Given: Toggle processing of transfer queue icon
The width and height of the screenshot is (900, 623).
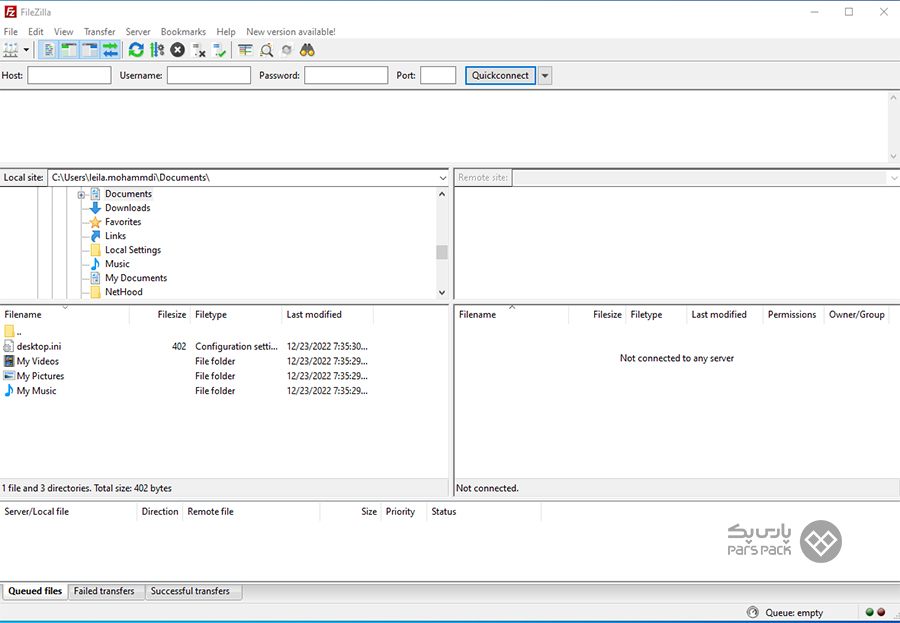Looking at the screenshot, I should click(157, 51).
